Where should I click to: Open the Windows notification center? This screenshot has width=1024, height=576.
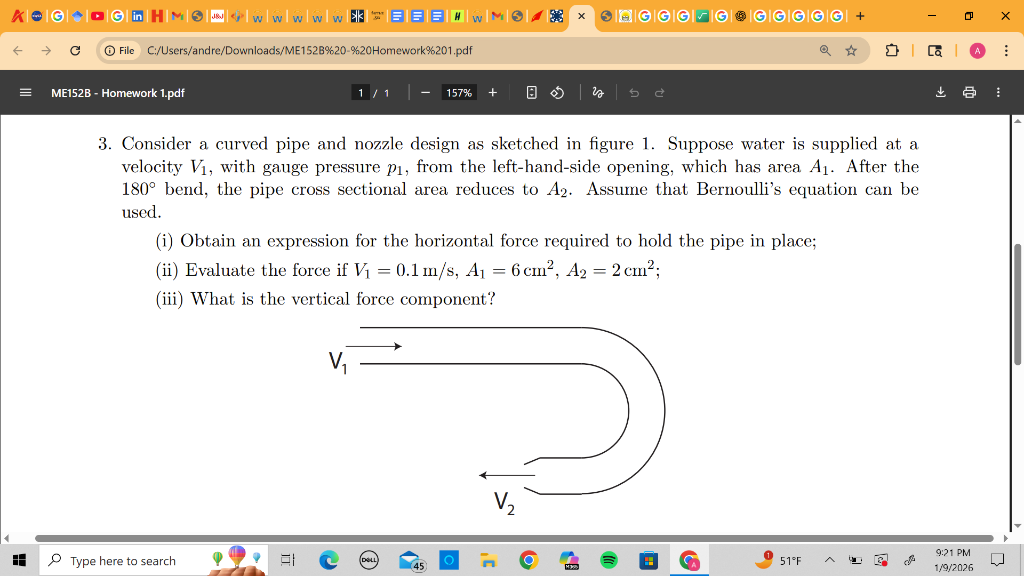[997, 560]
